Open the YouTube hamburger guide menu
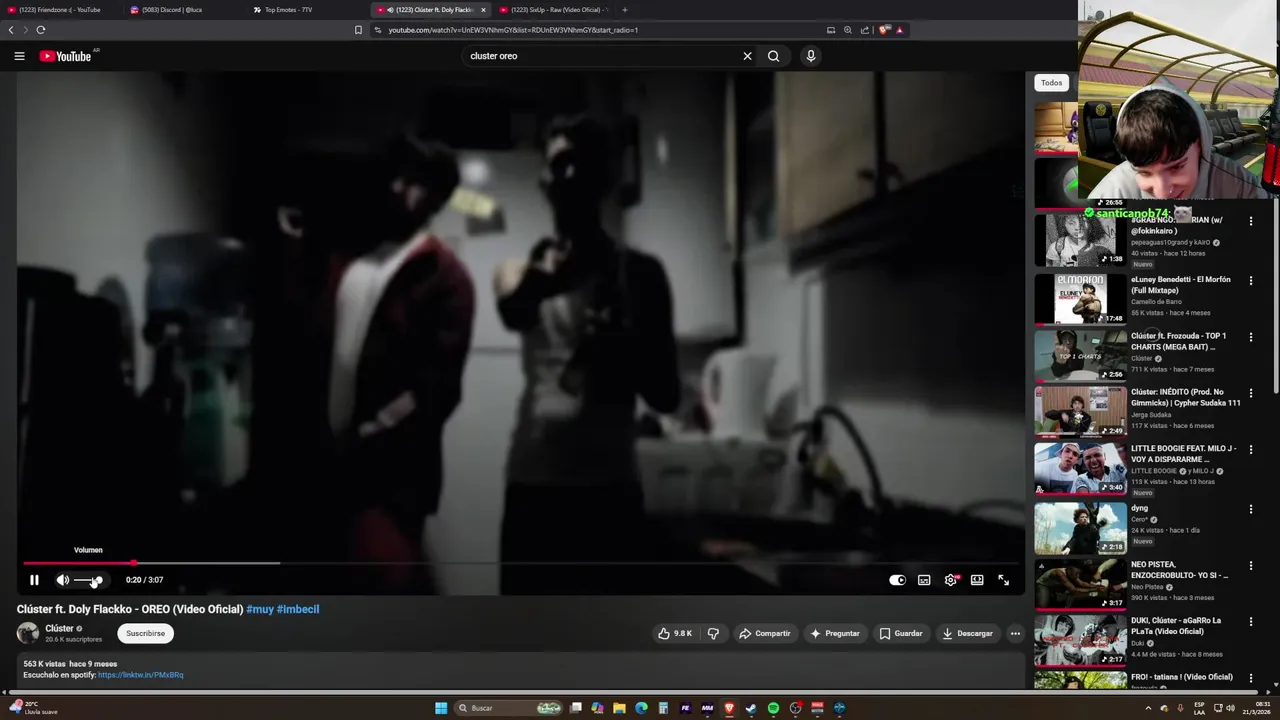 pyautogui.click(x=19, y=56)
